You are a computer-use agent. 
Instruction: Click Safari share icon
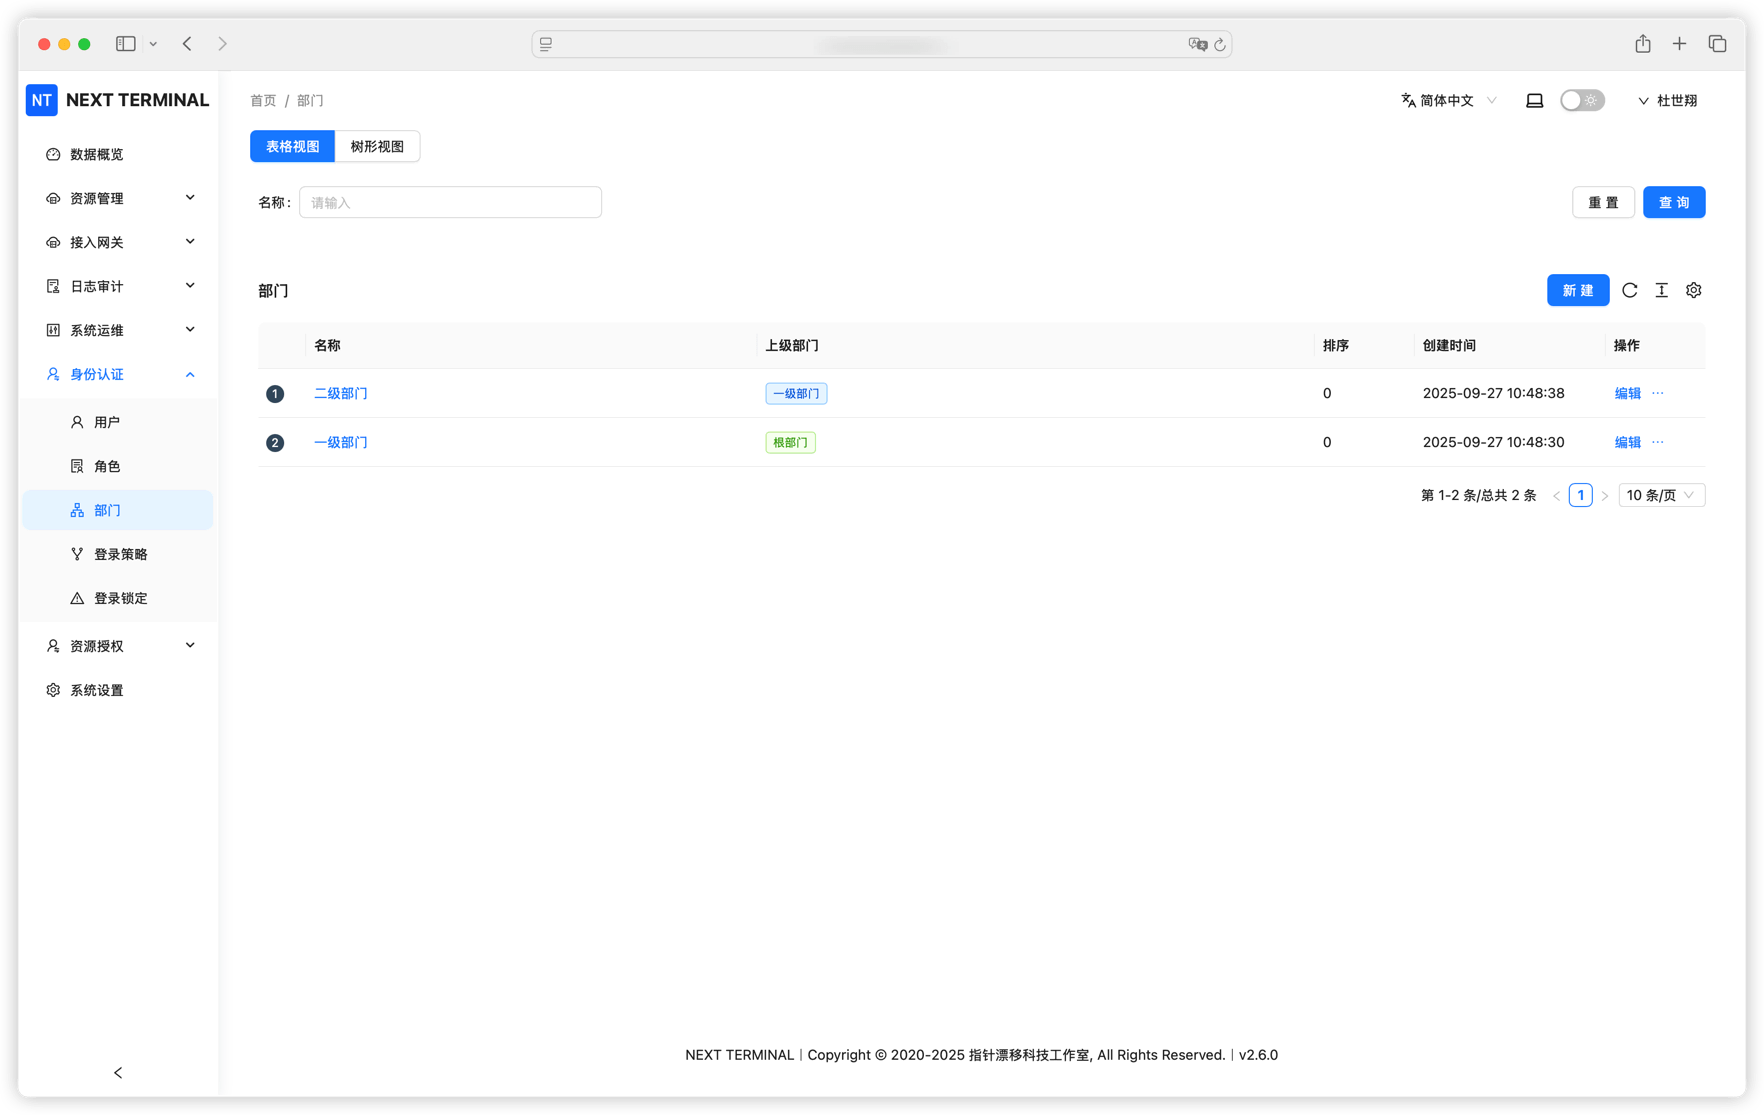point(1643,44)
